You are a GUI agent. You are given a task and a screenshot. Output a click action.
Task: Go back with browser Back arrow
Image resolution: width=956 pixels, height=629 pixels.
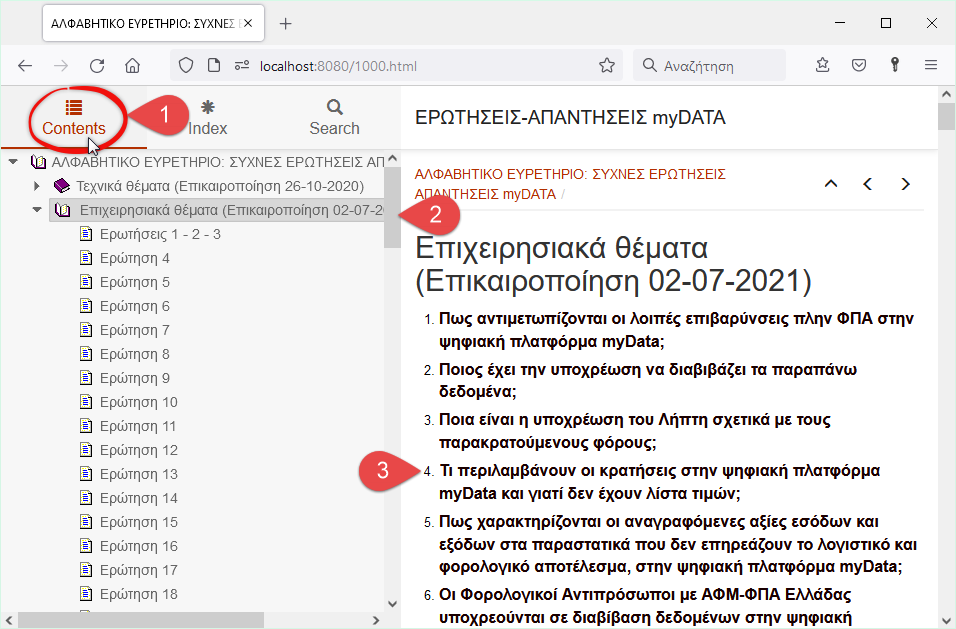click(25, 66)
